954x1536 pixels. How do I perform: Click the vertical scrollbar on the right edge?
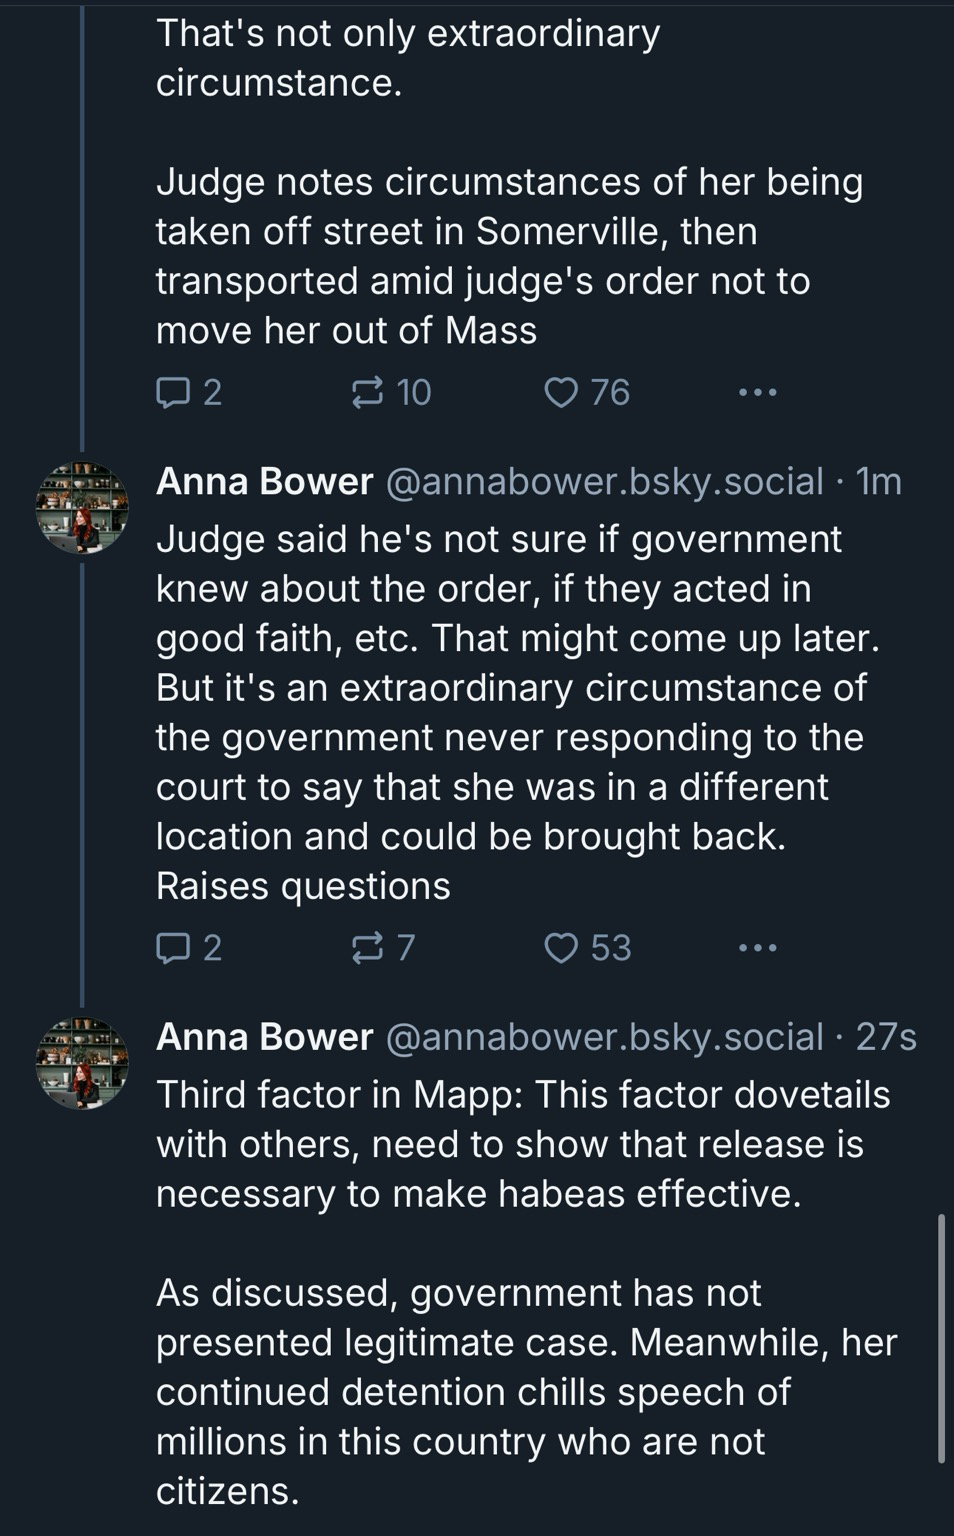[941, 1340]
